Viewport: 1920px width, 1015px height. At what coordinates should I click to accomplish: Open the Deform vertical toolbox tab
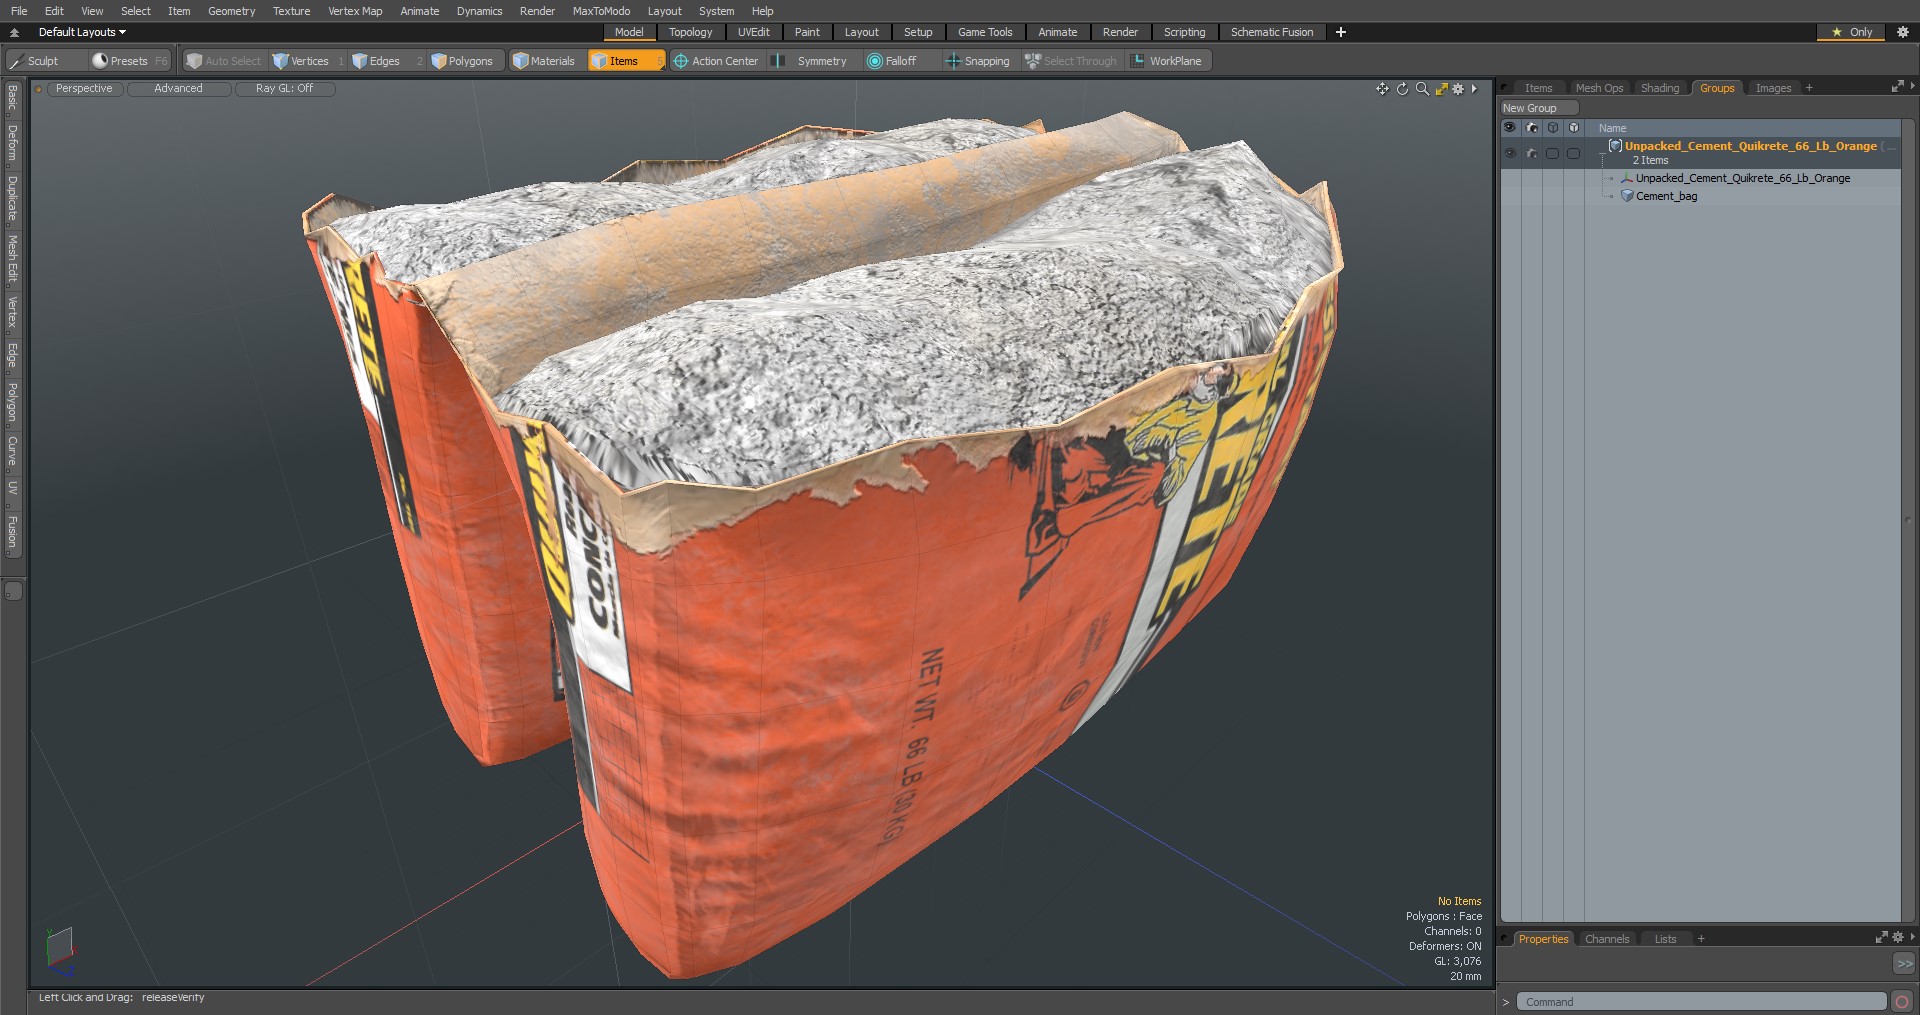click(13, 144)
